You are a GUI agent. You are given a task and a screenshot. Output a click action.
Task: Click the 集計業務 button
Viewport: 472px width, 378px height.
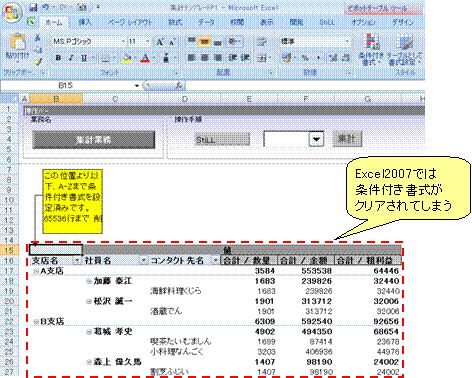[x=94, y=139]
